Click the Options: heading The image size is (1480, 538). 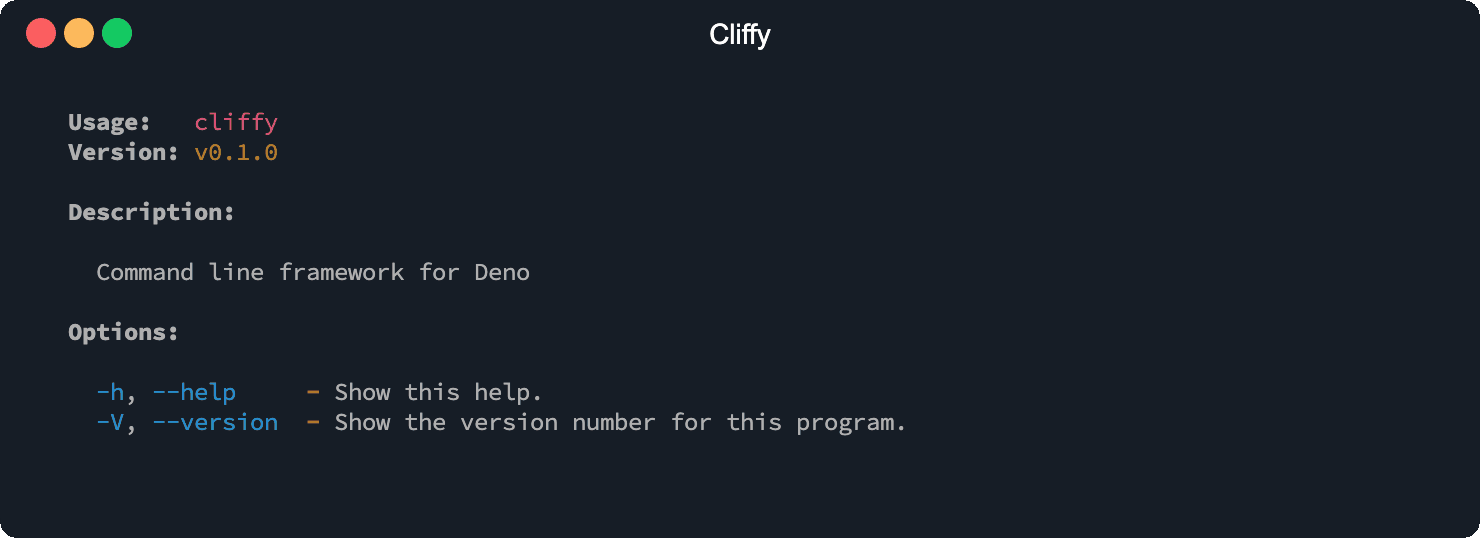(x=123, y=333)
